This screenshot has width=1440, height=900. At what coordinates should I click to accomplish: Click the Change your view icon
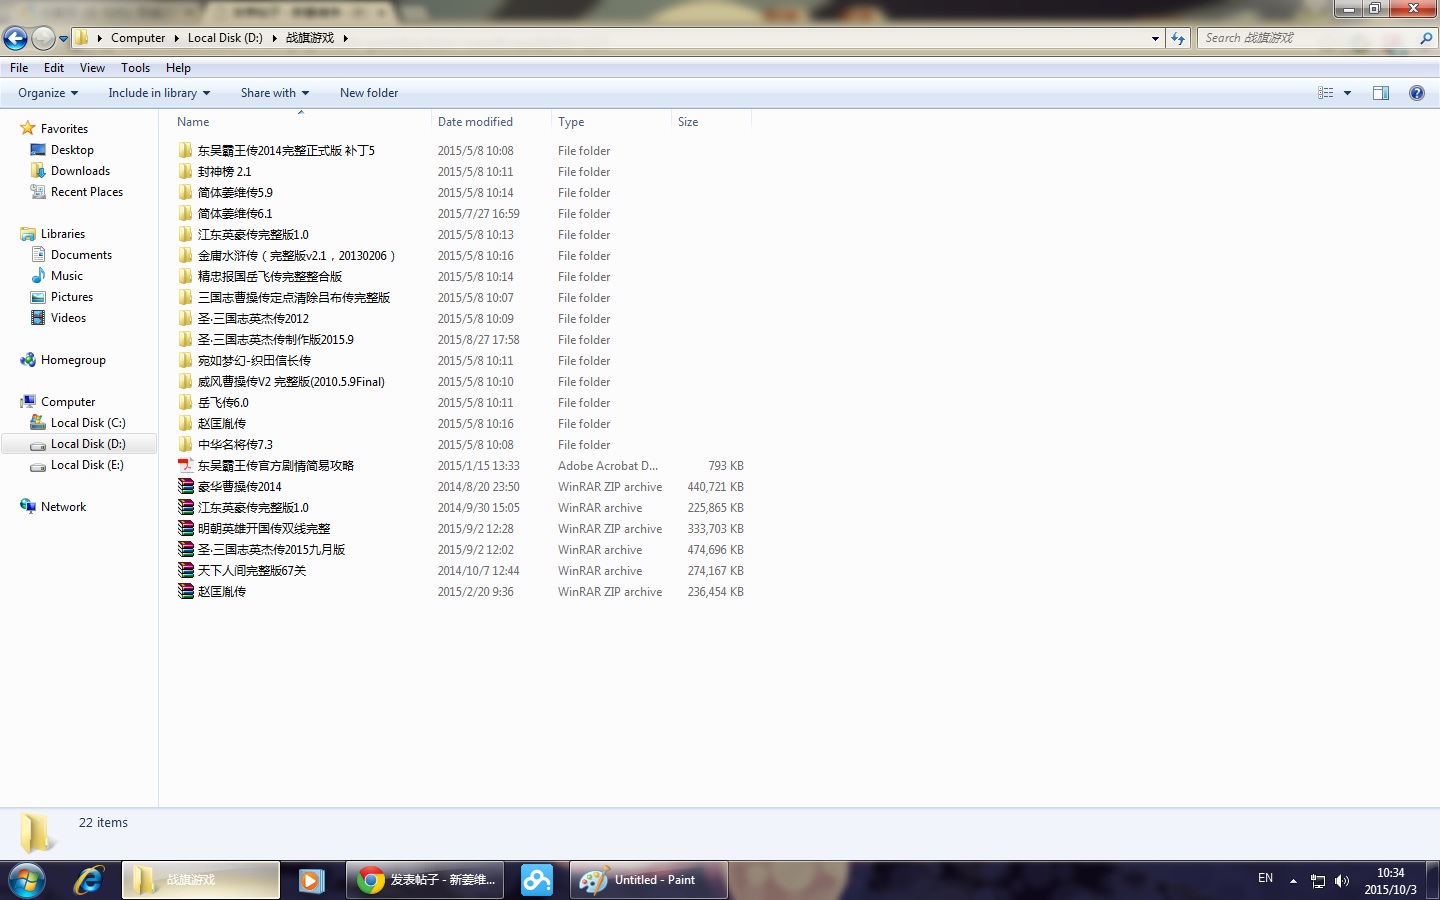pyautogui.click(x=1326, y=93)
